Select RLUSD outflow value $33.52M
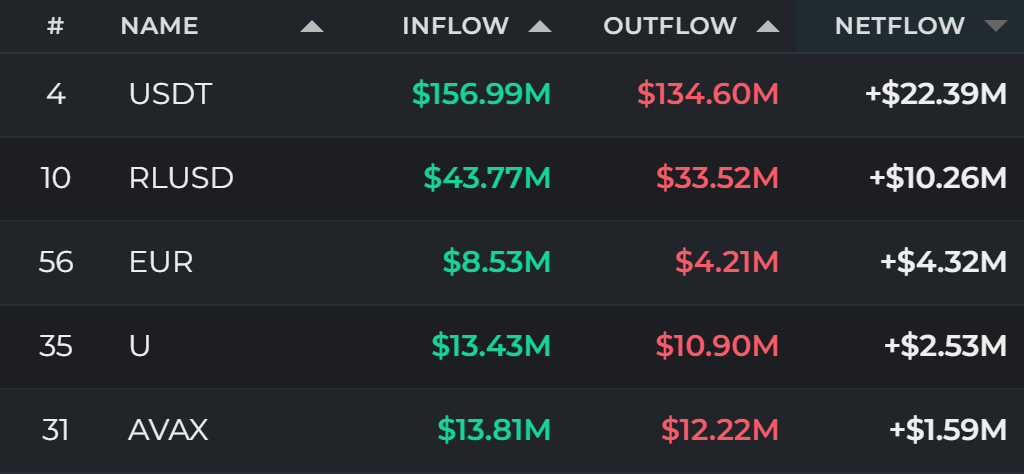The image size is (1024, 474). [718, 178]
